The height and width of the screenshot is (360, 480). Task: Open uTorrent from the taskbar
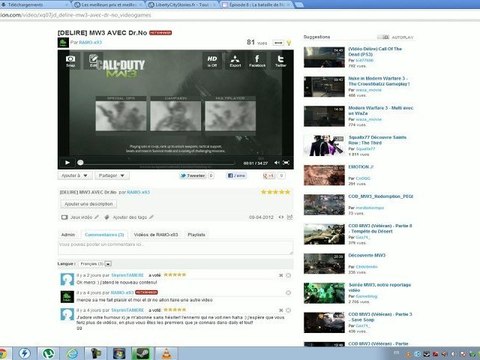pyautogui.click(x=49, y=353)
